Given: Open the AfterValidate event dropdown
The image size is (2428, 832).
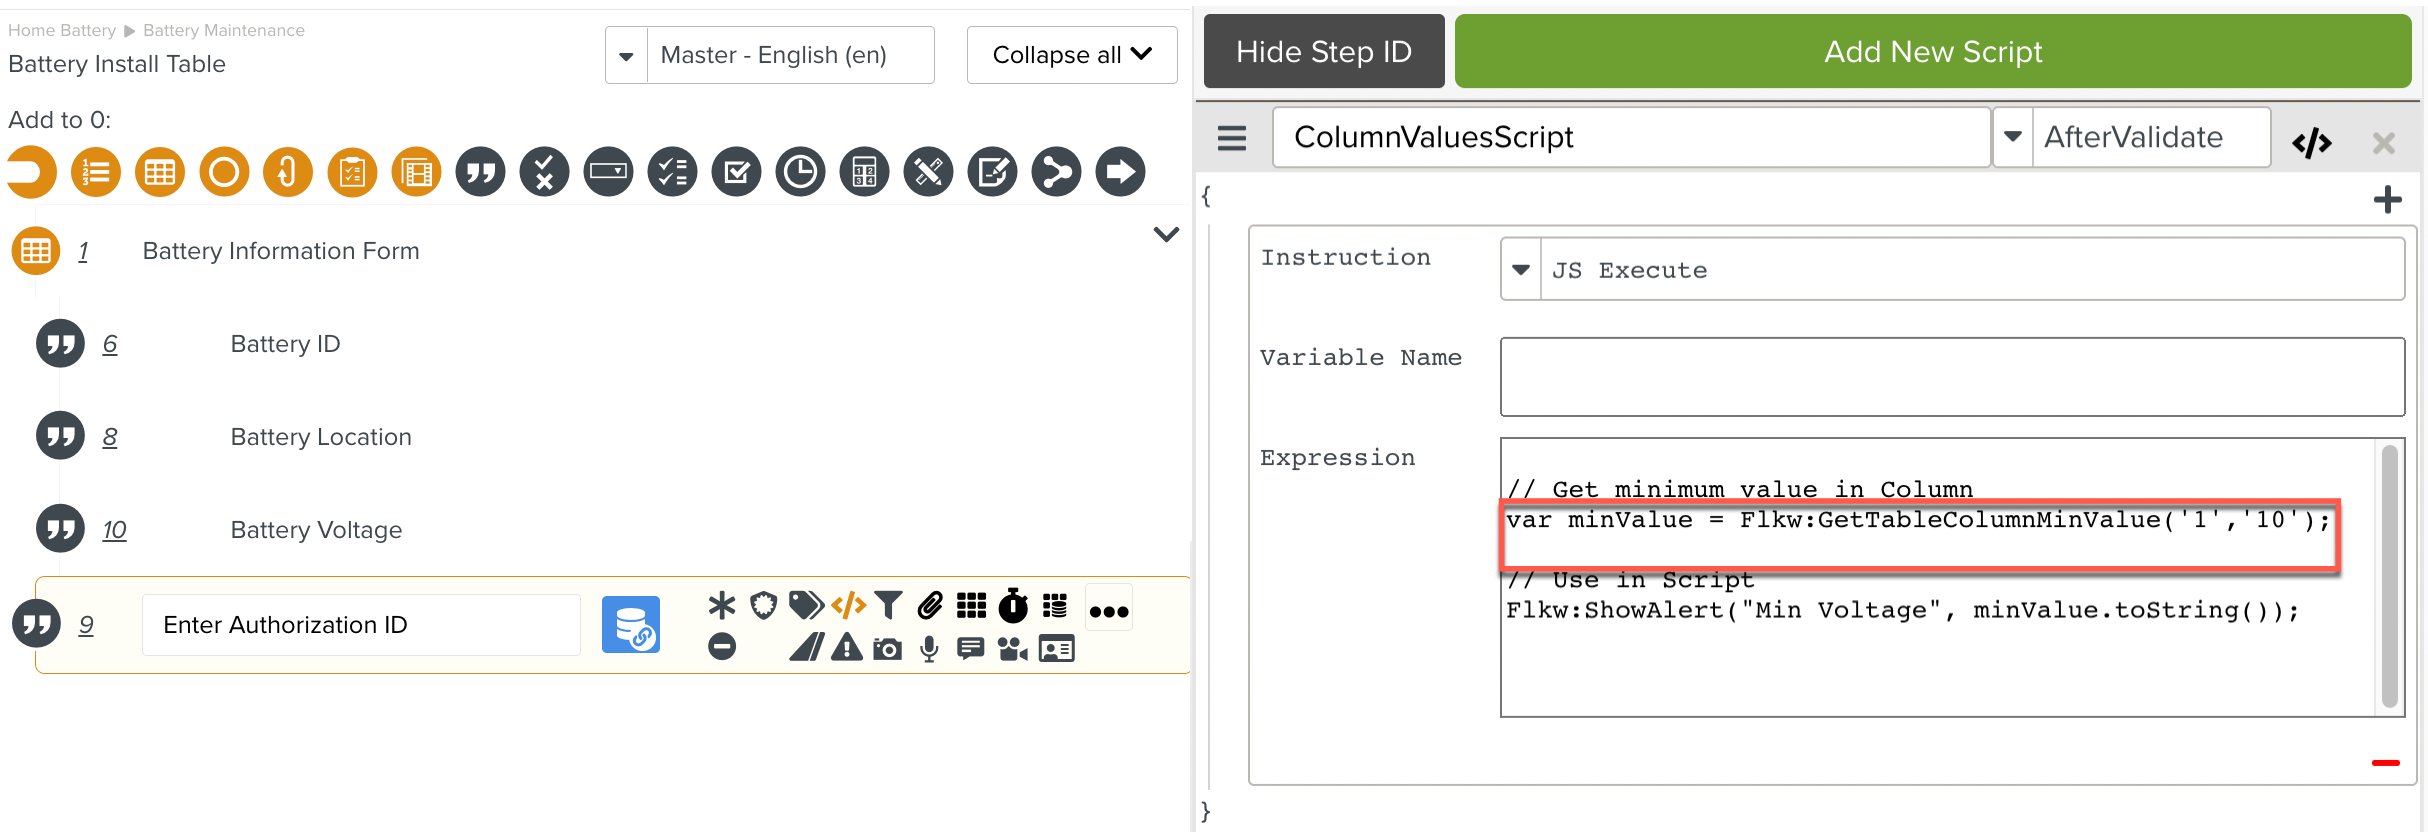Looking at the screenshot, I should coord(2013,137).
